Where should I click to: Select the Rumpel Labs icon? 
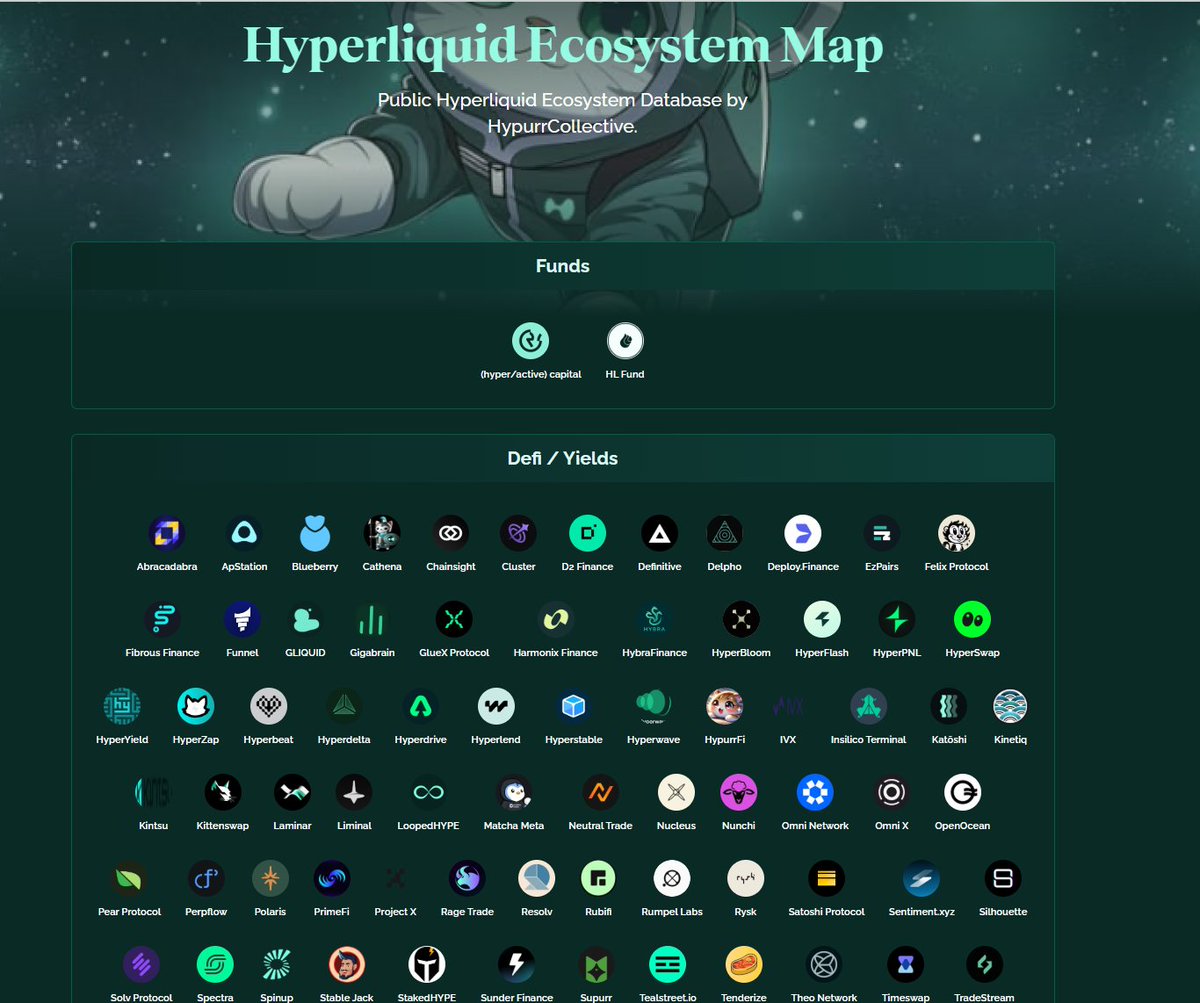tap(672, 879)
